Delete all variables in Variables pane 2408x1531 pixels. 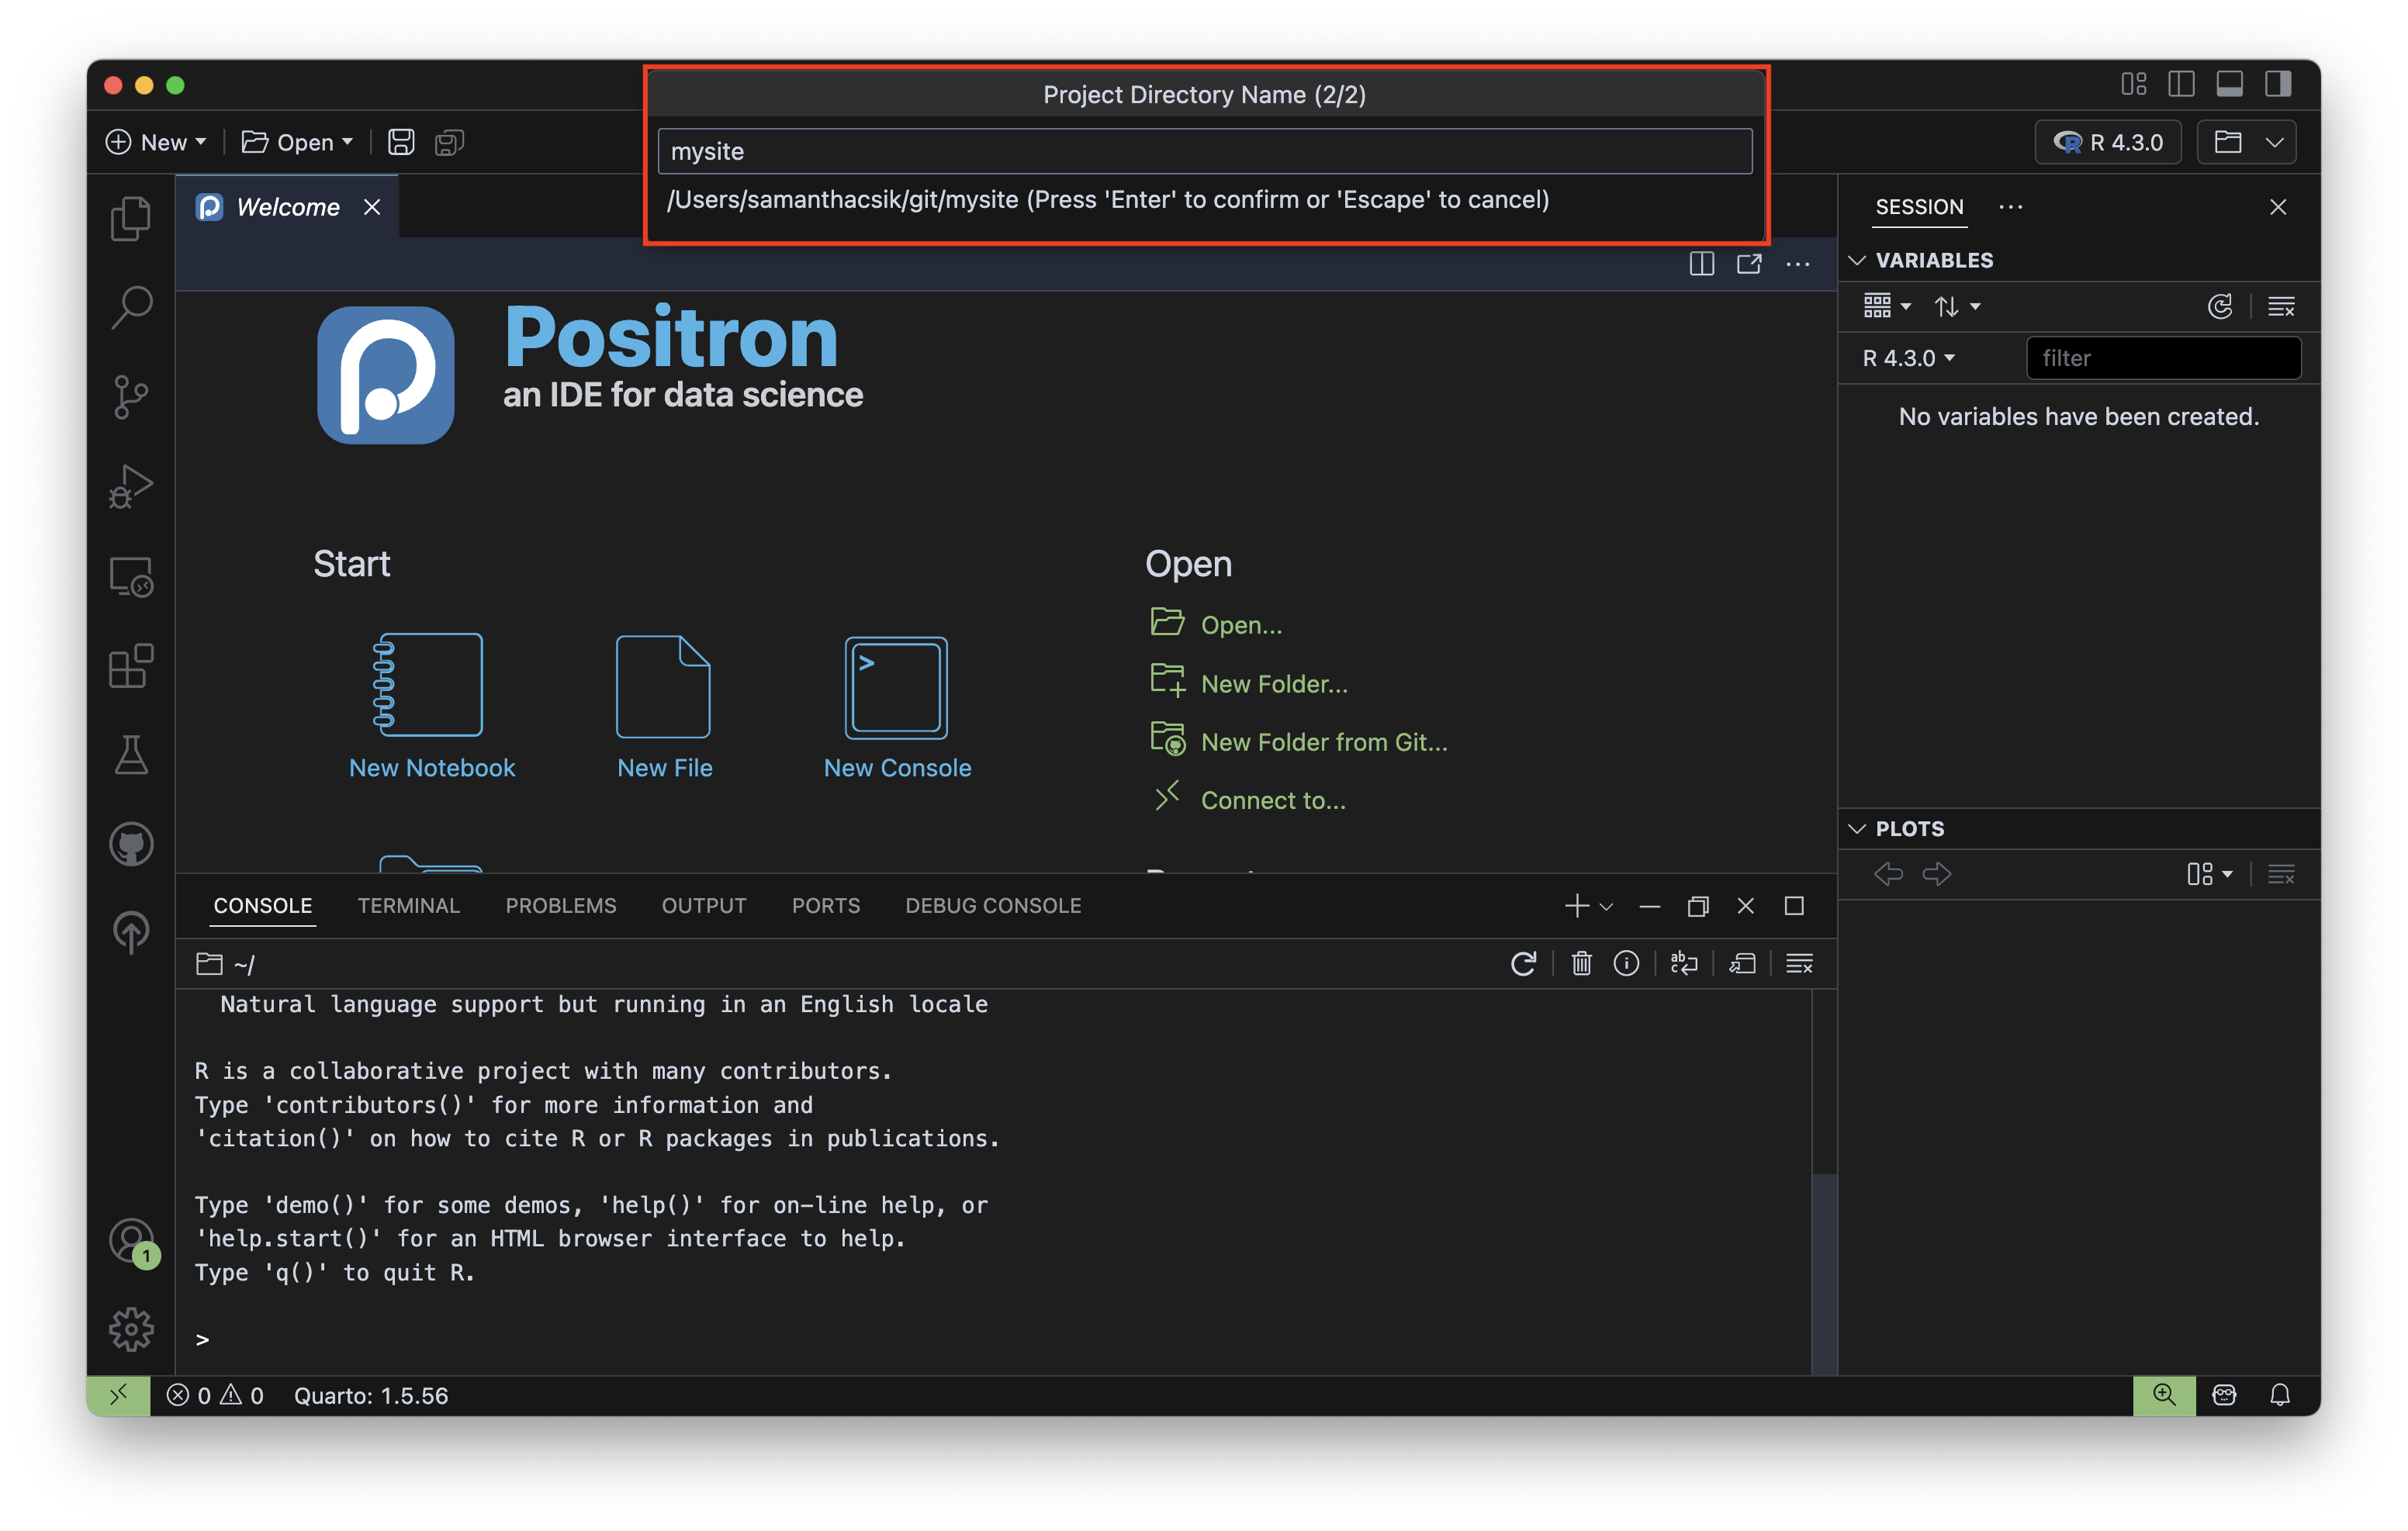(2281, 306)
